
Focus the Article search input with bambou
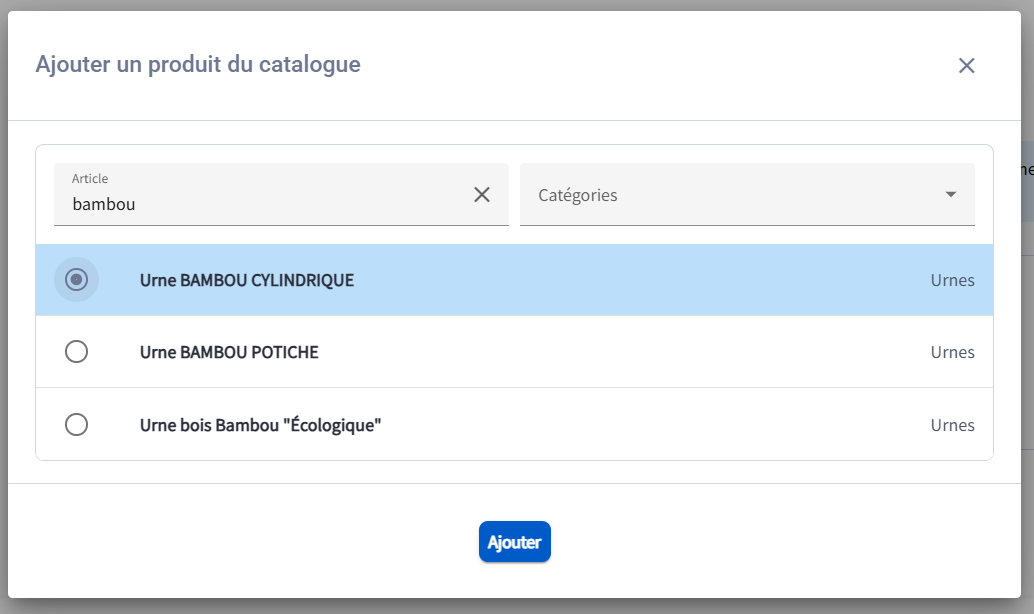pos(260,204)
